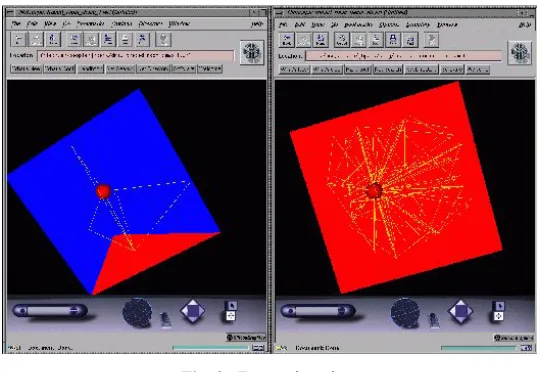Click the rotate trackball sphere under the red cube
The width and height of the screenshot is (542, 372).
pos(405,313)
